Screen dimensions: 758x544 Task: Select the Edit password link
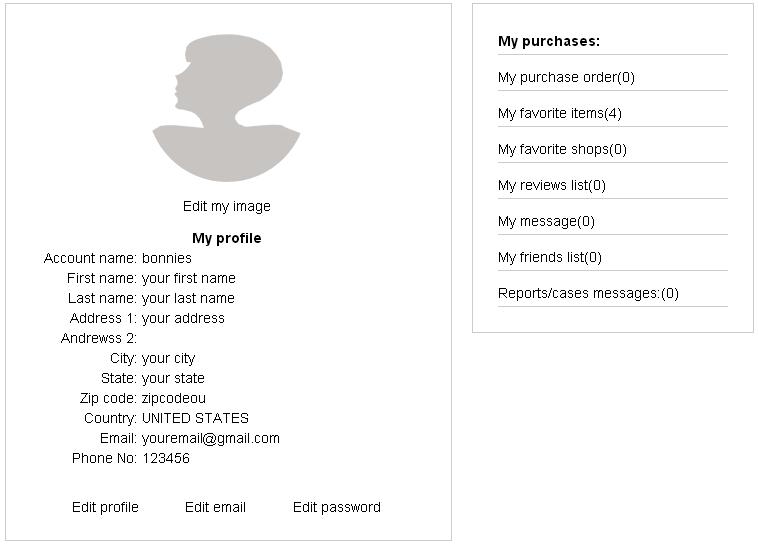click(x=336, y=507)
